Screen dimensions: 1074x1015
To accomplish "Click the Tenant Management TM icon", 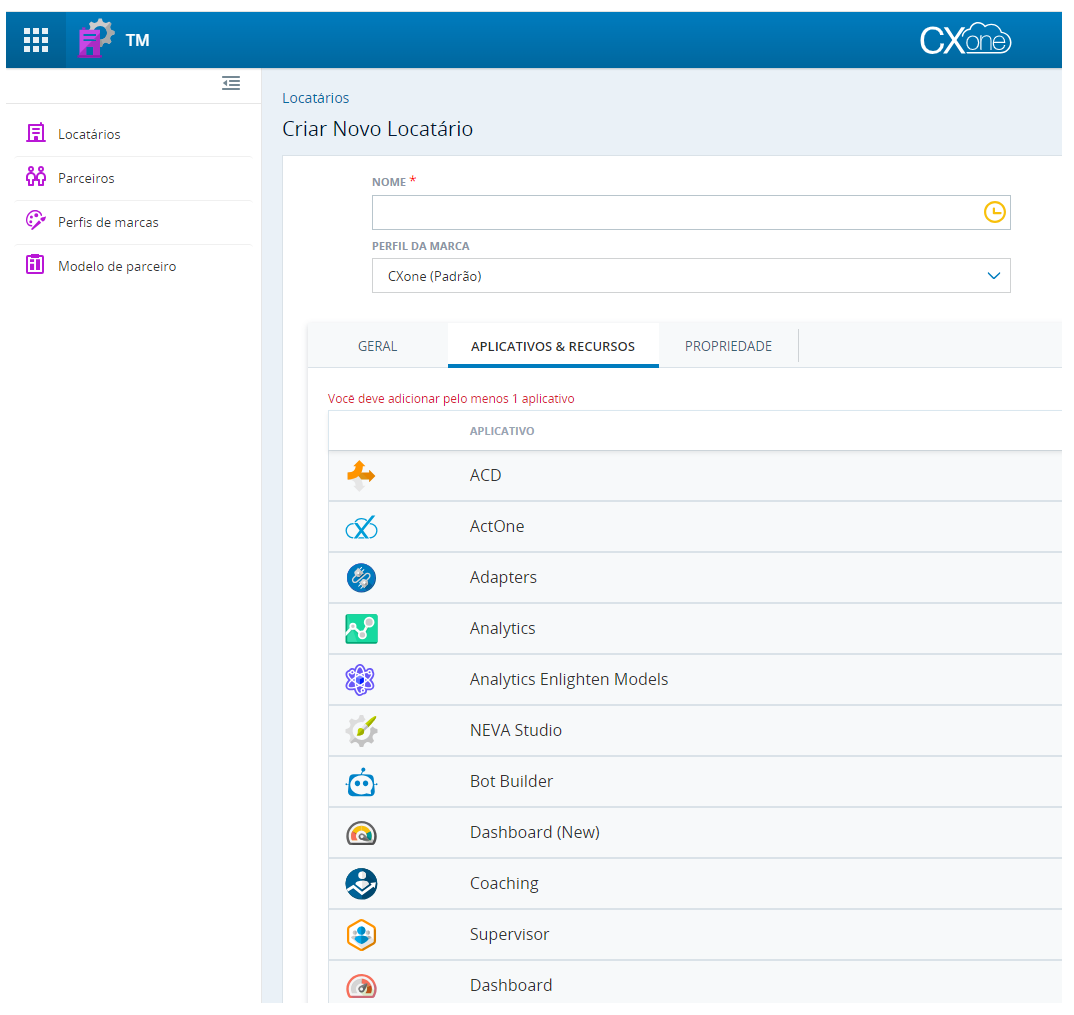I will pyautogui.click(x=96, y=39).
